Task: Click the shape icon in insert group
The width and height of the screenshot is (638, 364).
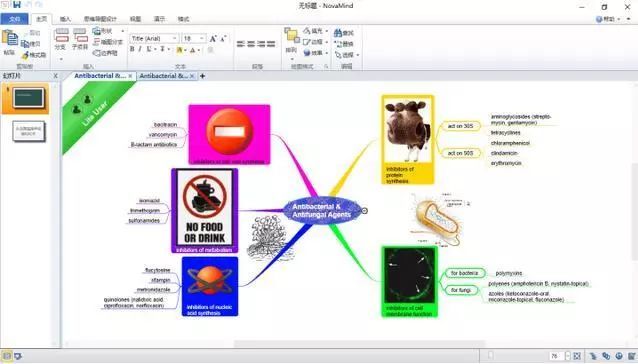Action: [x=96, y=31]
